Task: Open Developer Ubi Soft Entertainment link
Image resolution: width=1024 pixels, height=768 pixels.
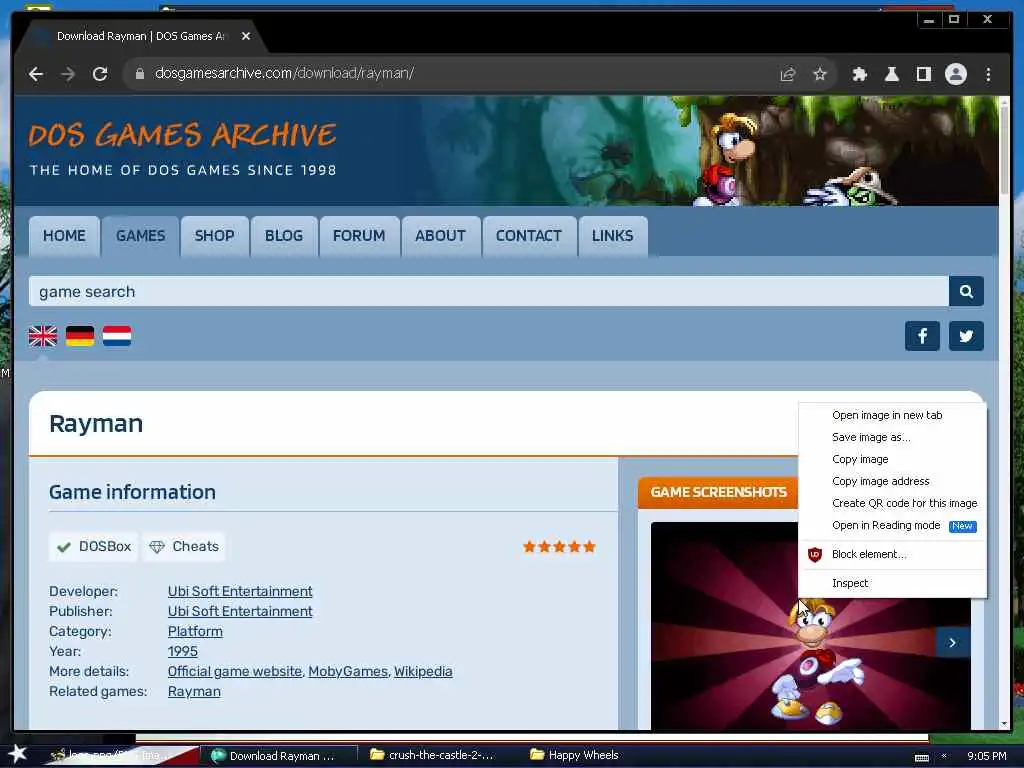Action: (240, 591)
